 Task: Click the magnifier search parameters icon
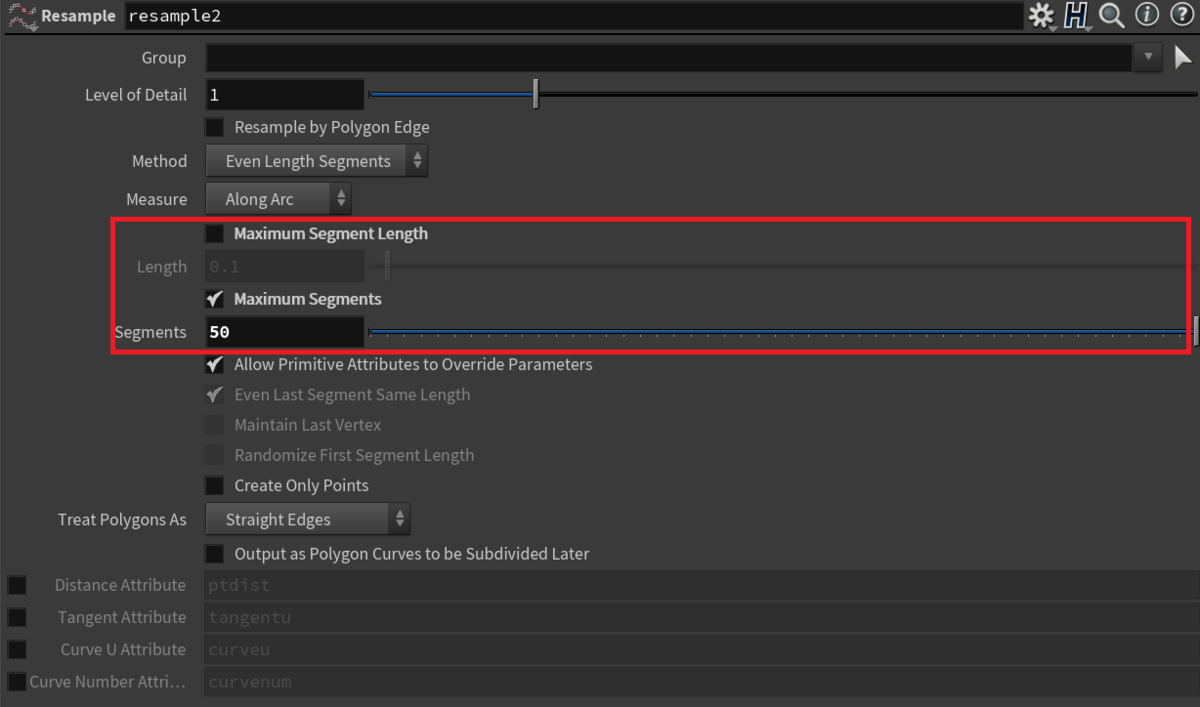[1112, 15]
